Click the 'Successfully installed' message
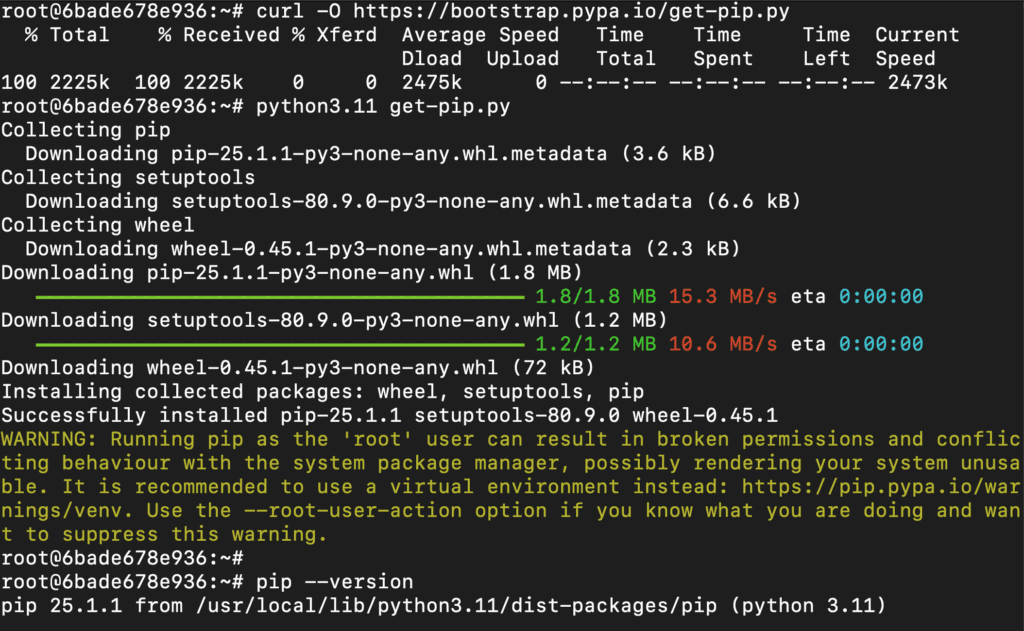The height and width of the screenshot is (631, 1024). coord(390,416)
